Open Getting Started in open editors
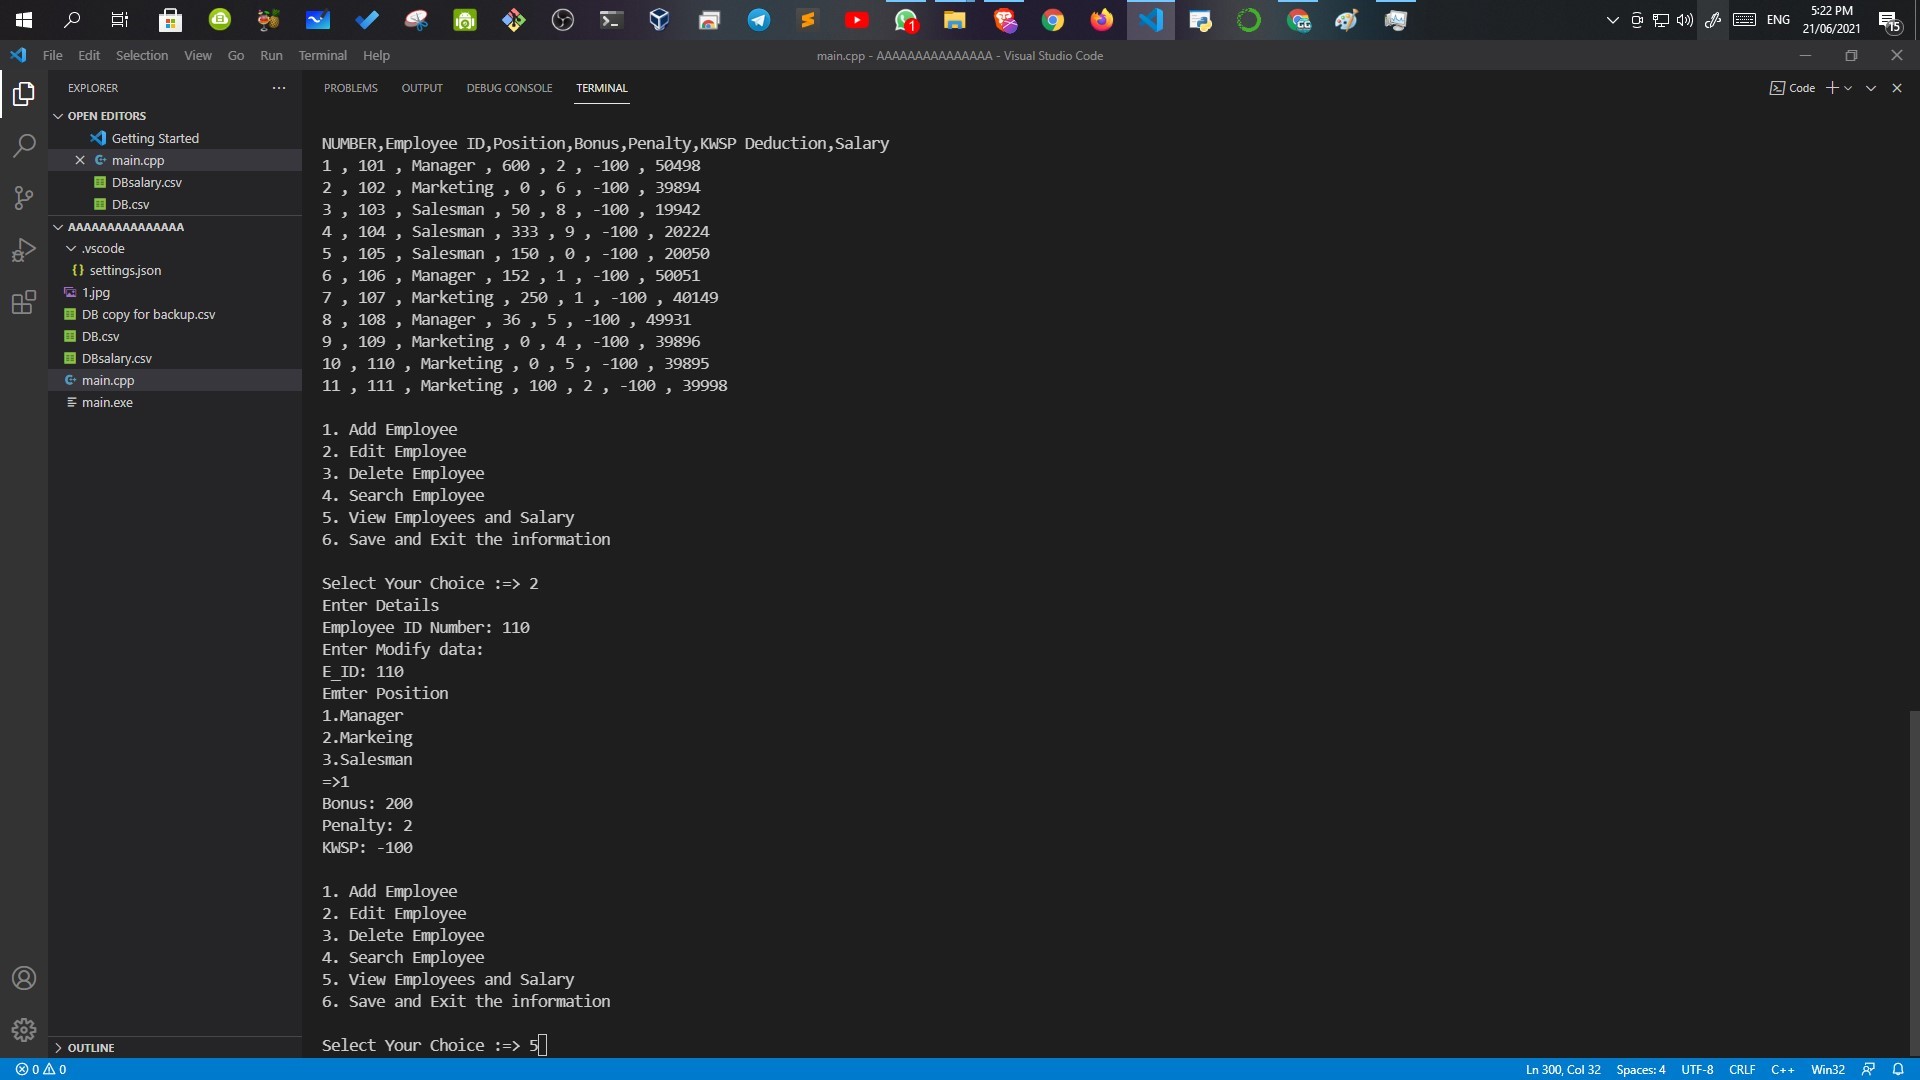 click(155, 138)
